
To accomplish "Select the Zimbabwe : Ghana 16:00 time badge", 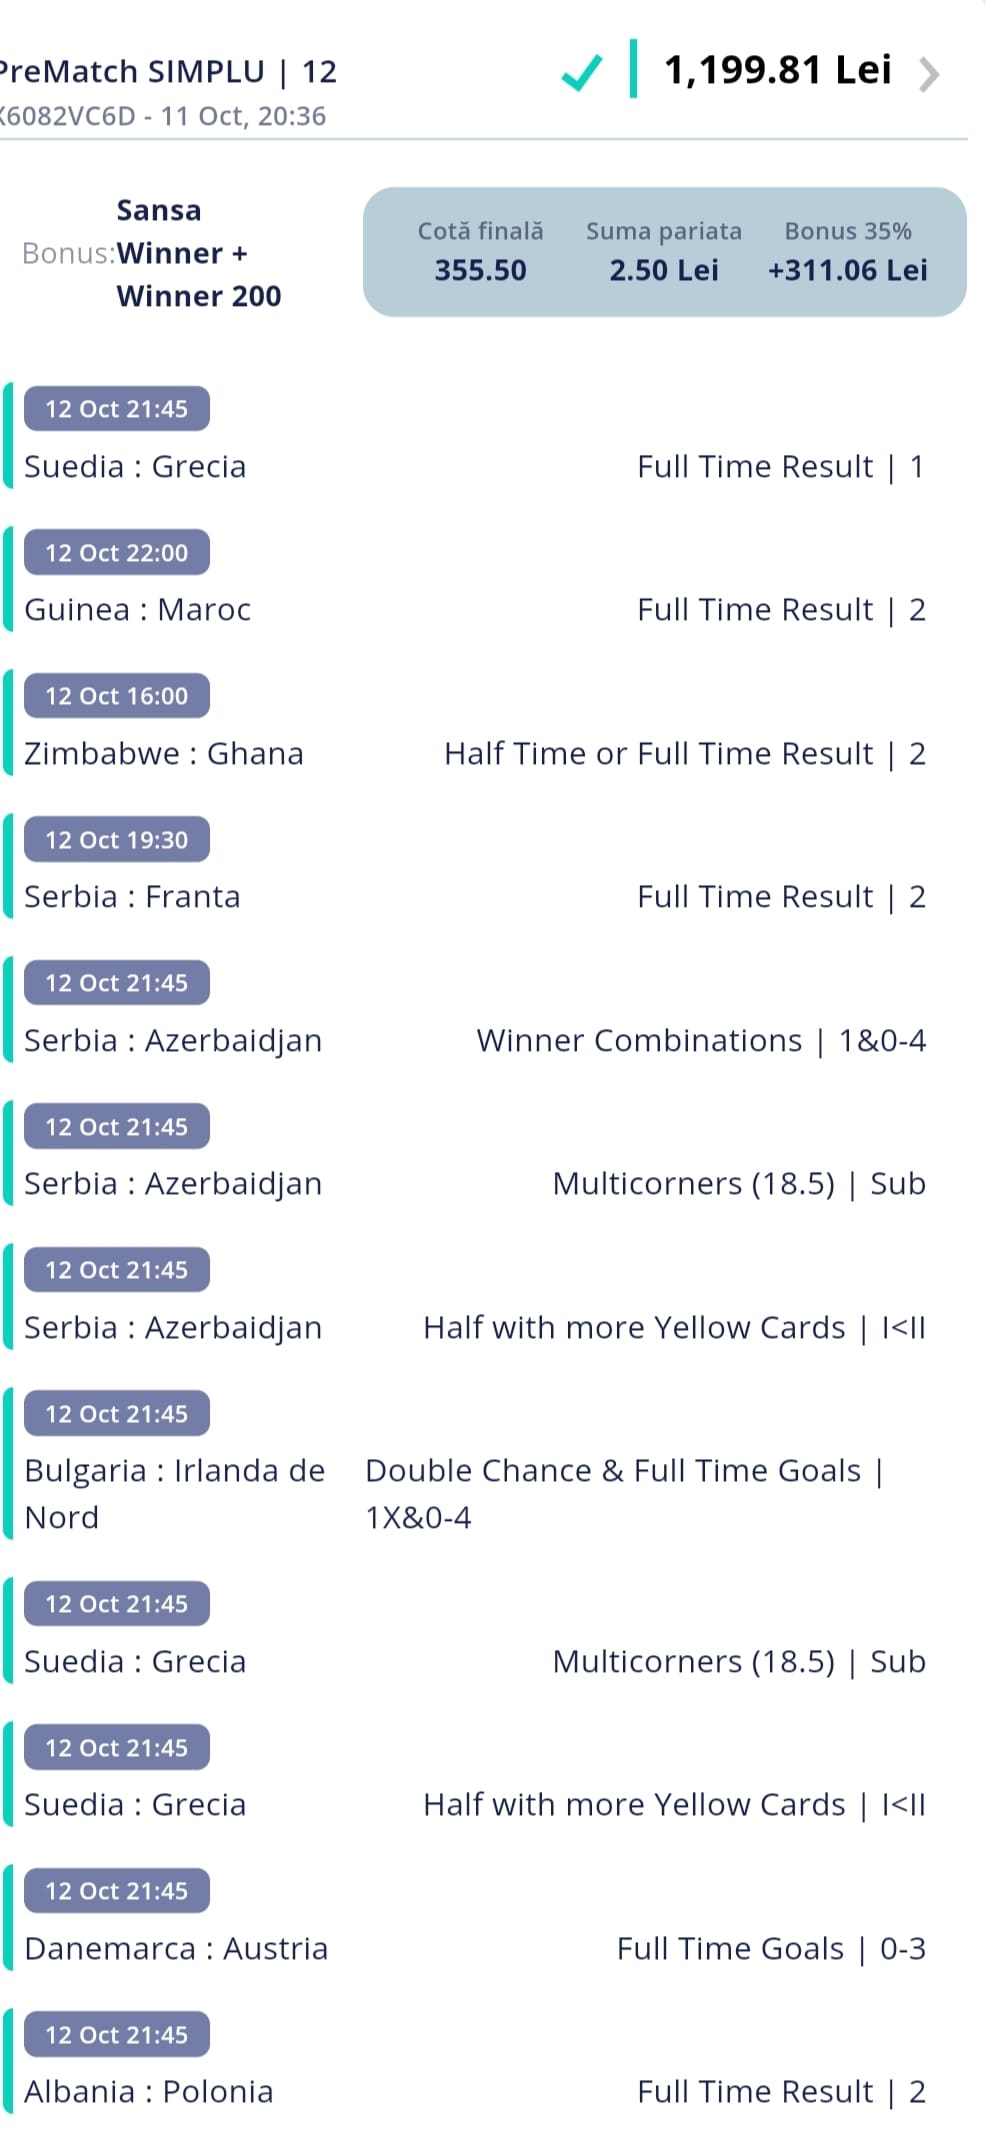I will tap(117, 696).
